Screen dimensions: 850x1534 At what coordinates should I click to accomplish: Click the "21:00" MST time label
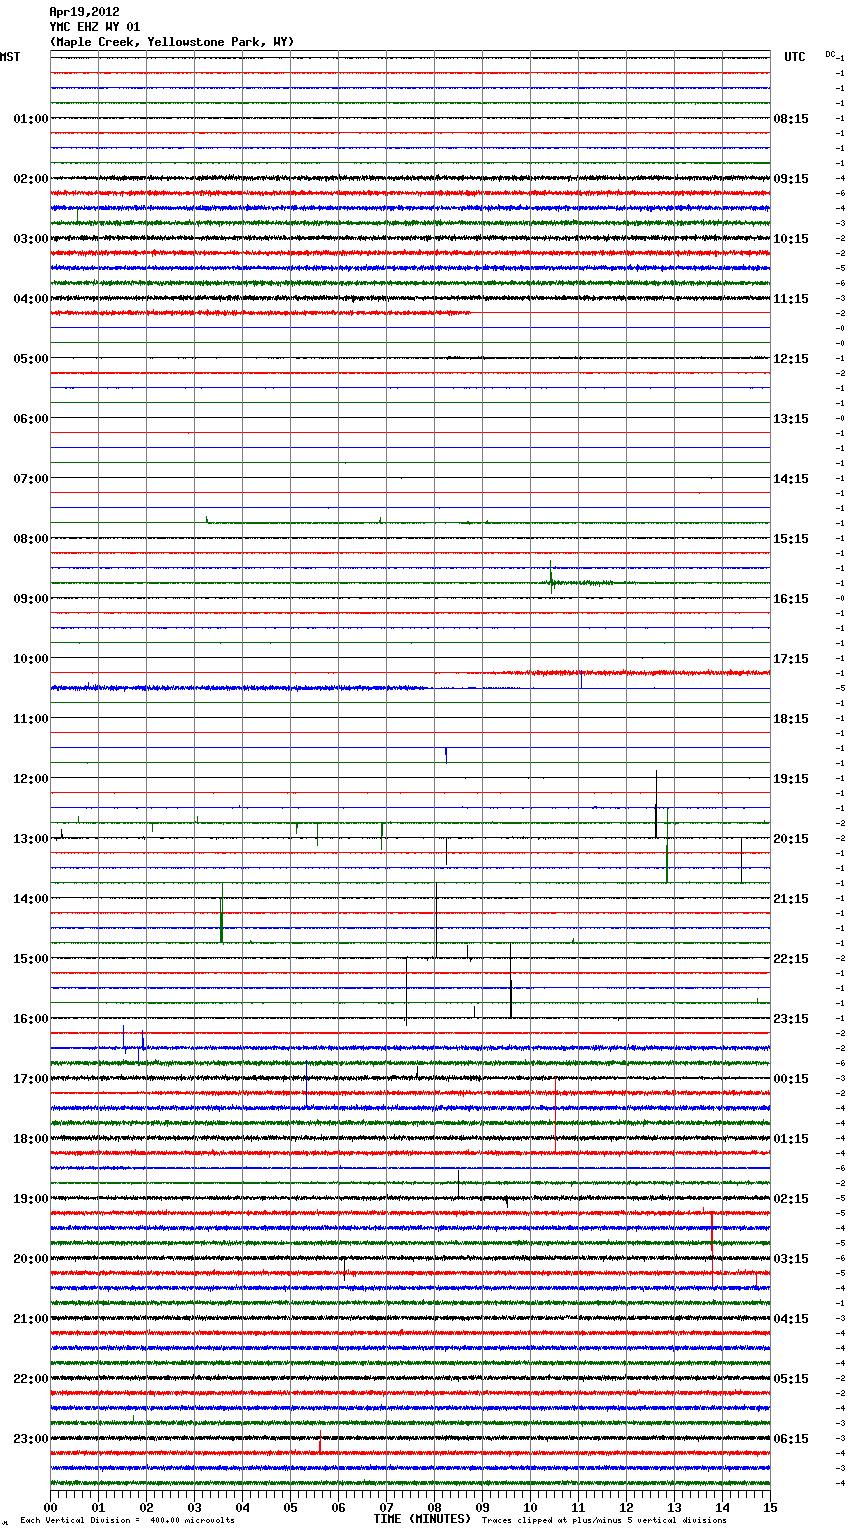(31, 1319)
